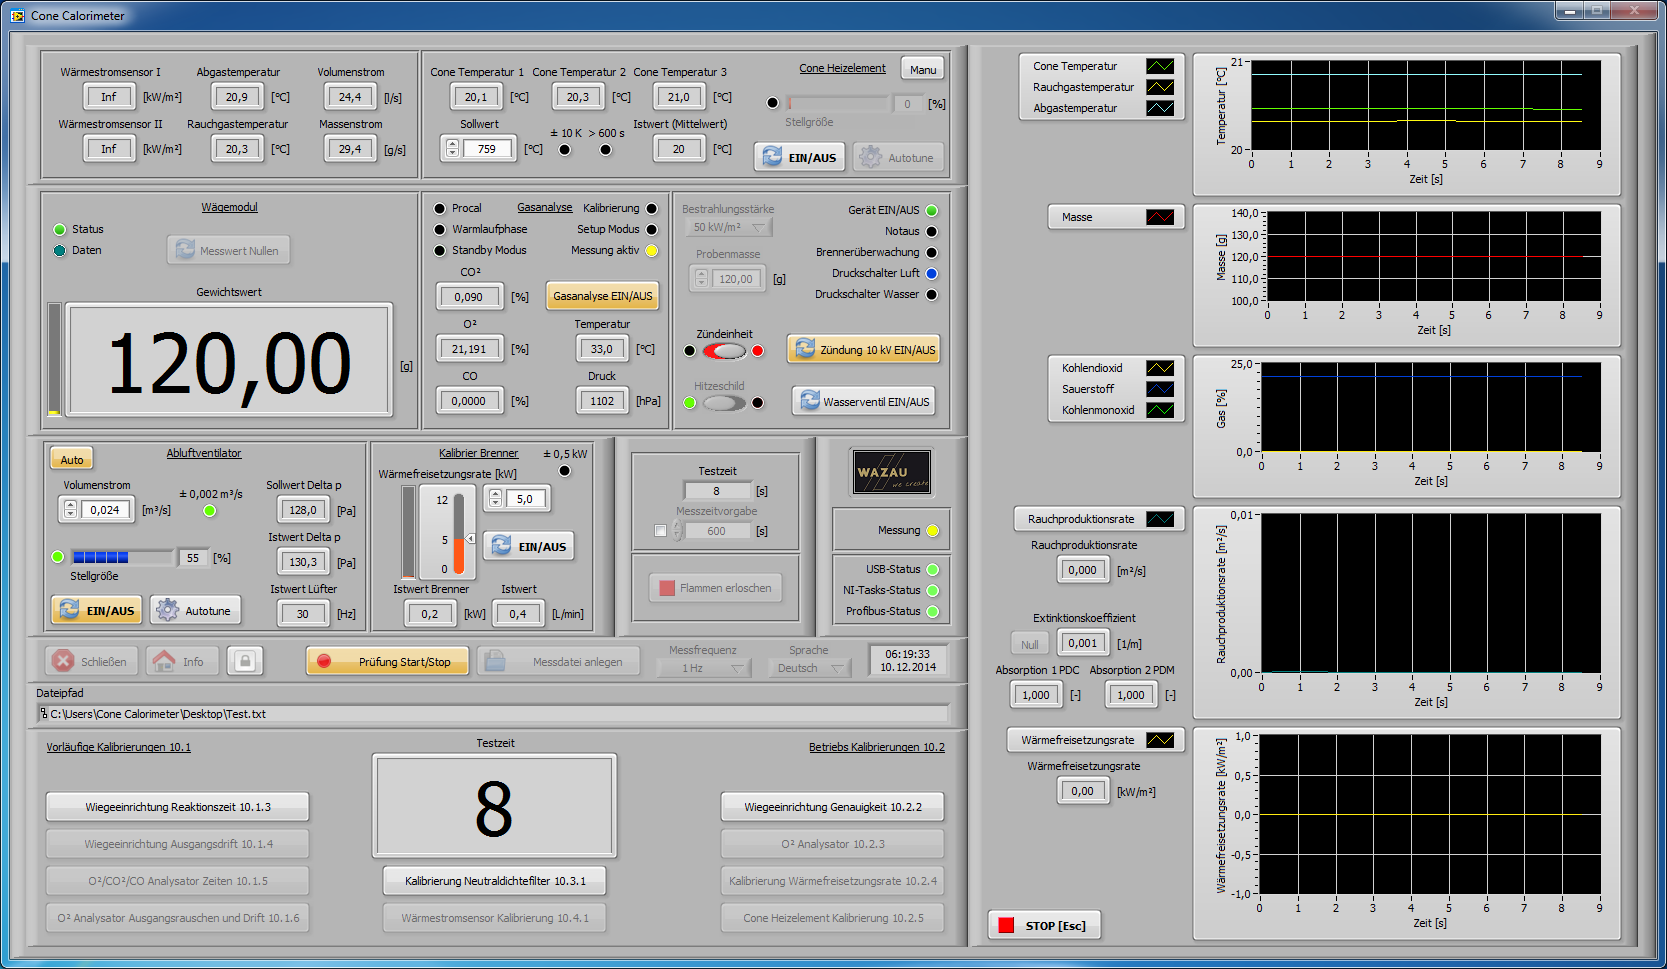Toggle the Zündeinheit switch
1667x969 pixels.
click(x=724, y=351)
